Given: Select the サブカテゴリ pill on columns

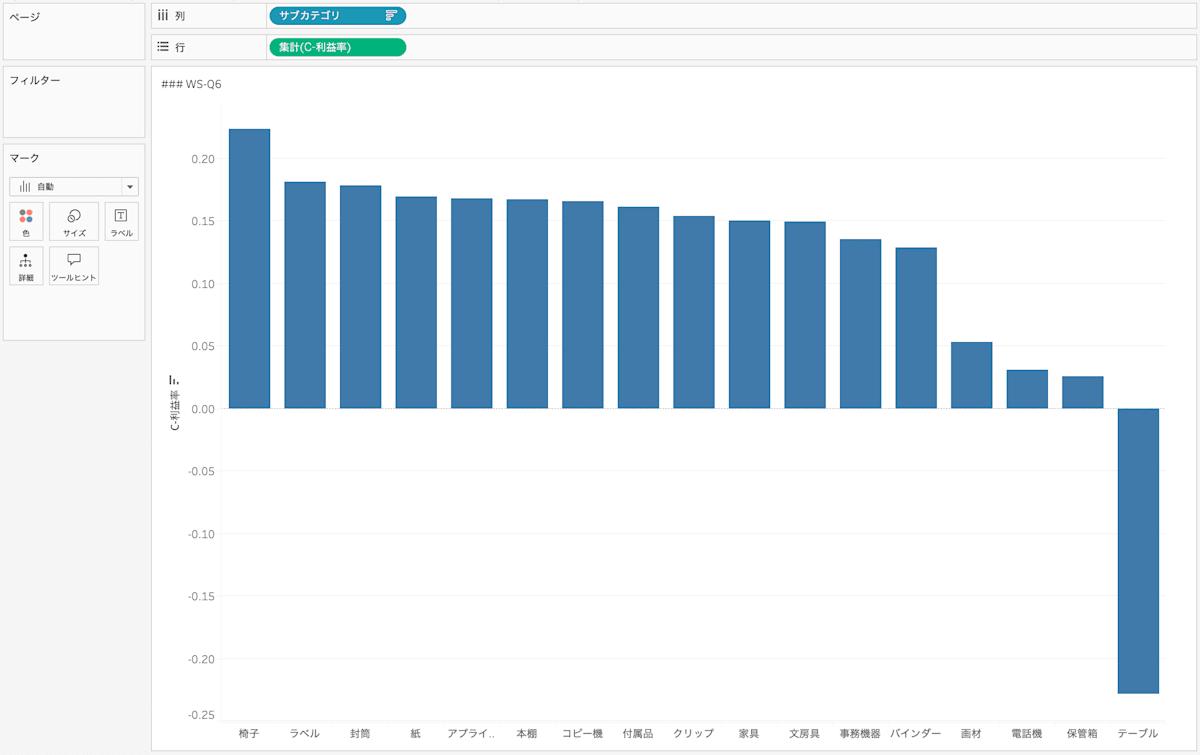Looking at the screenshot, I should pyautogui.click(x=338, y=15).
